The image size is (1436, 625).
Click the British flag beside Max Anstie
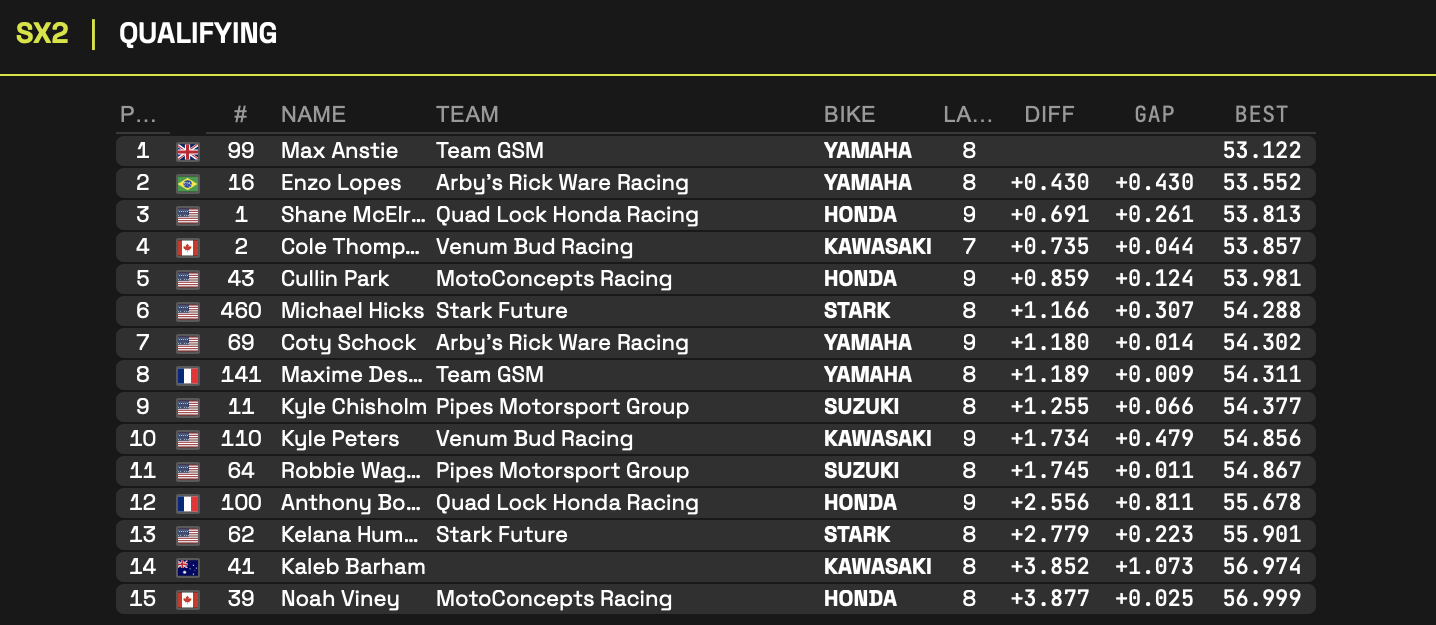coord(188,152)
